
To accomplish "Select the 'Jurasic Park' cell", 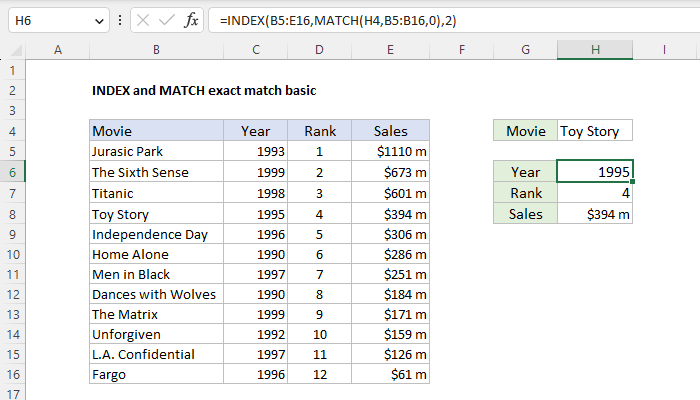I will [x=156, y=151].
